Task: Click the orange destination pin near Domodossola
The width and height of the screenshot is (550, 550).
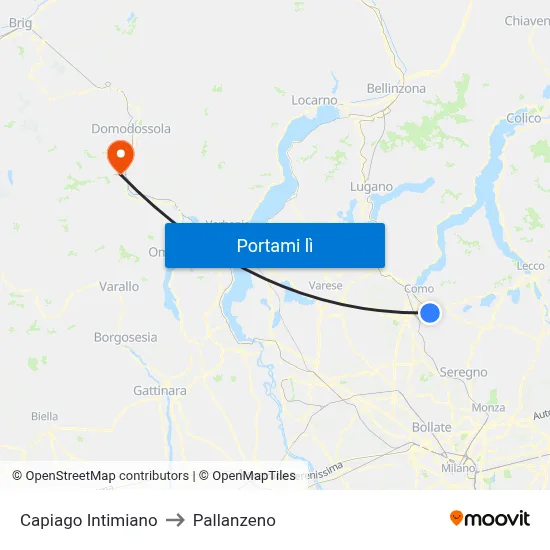Action: [x=120, y=157]
